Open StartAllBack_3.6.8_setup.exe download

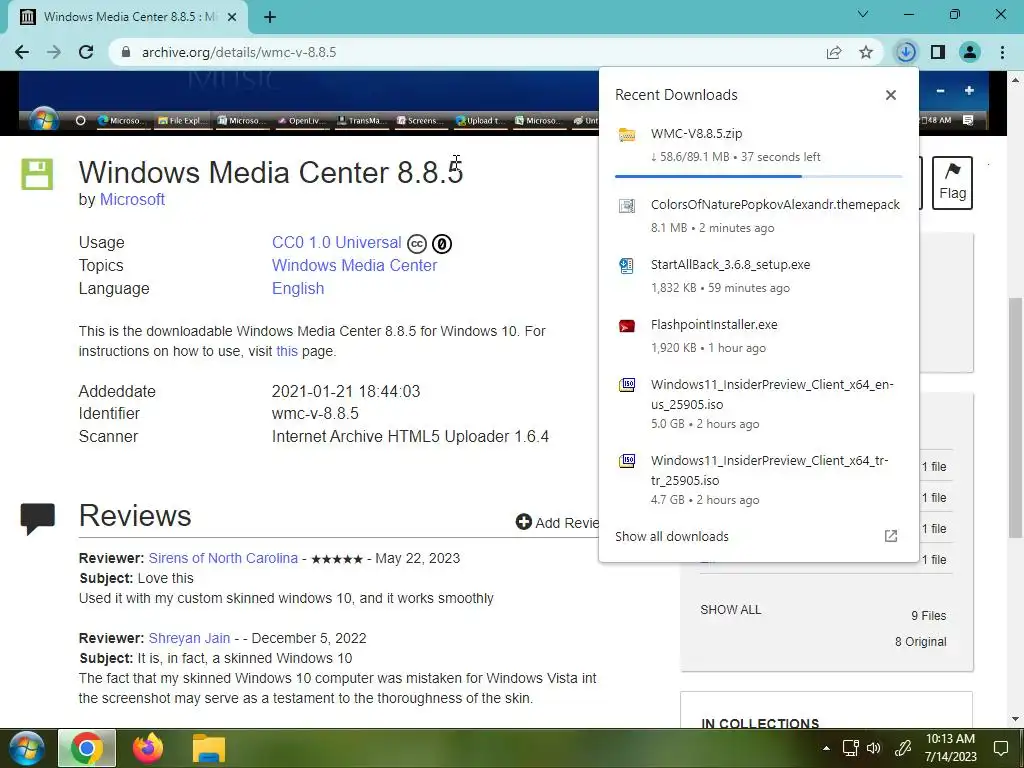pos(758,276)
